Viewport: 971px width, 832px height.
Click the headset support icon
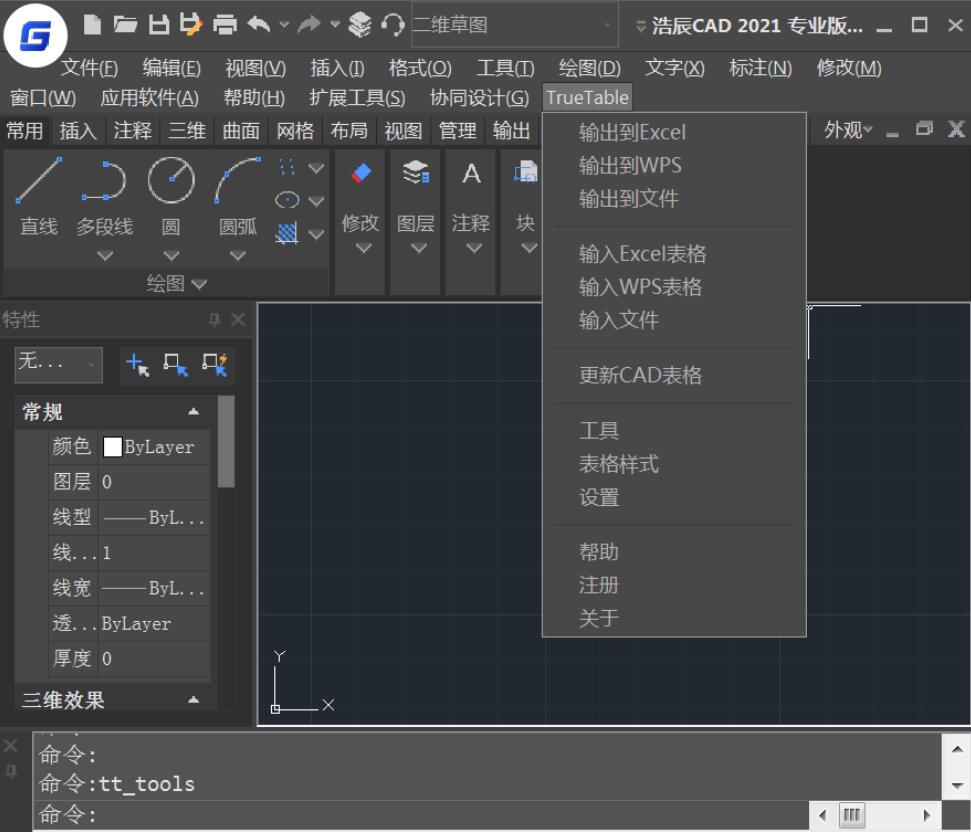[x=393, y=25]
